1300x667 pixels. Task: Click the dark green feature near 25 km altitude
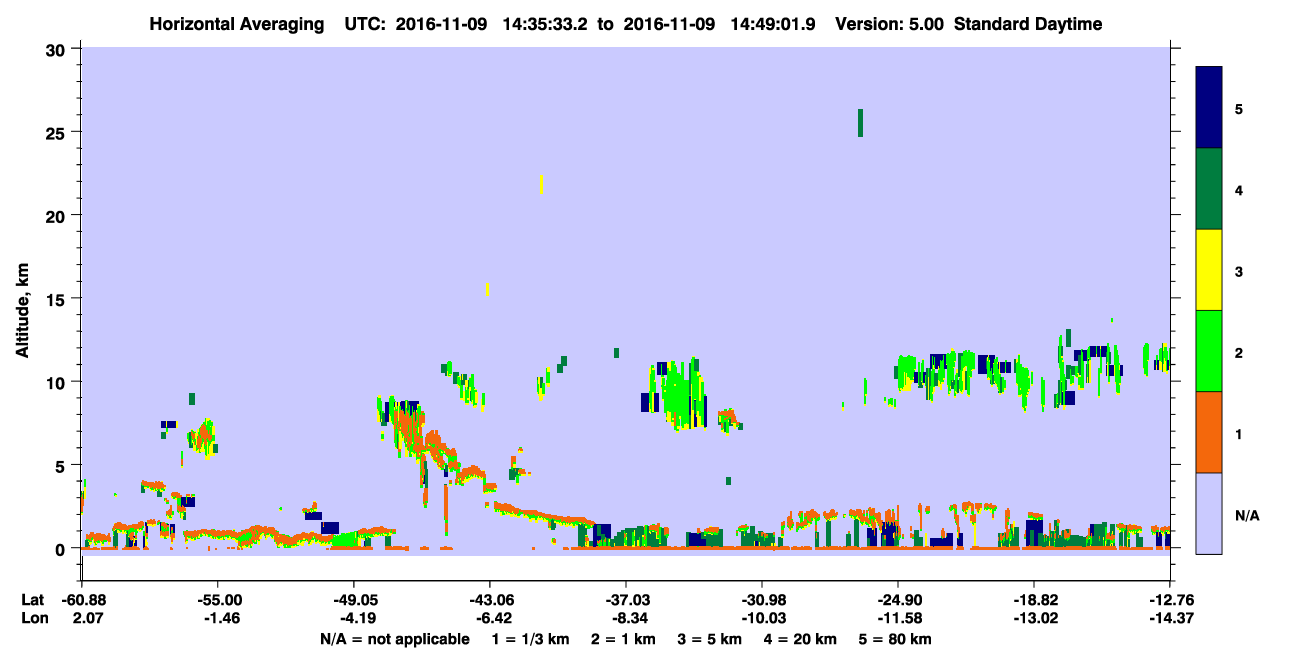[860, 123]
